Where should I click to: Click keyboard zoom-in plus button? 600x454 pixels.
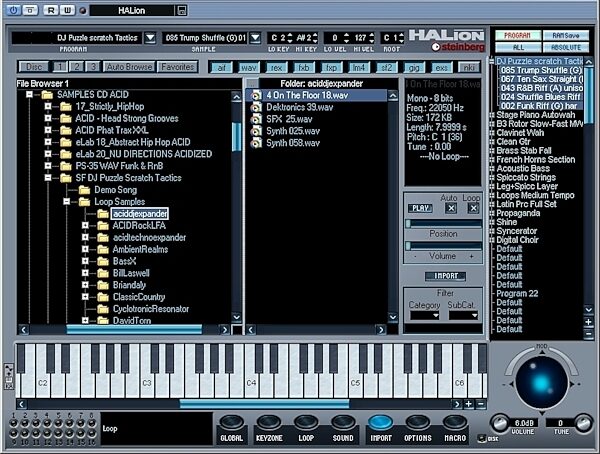coord(468,404)
